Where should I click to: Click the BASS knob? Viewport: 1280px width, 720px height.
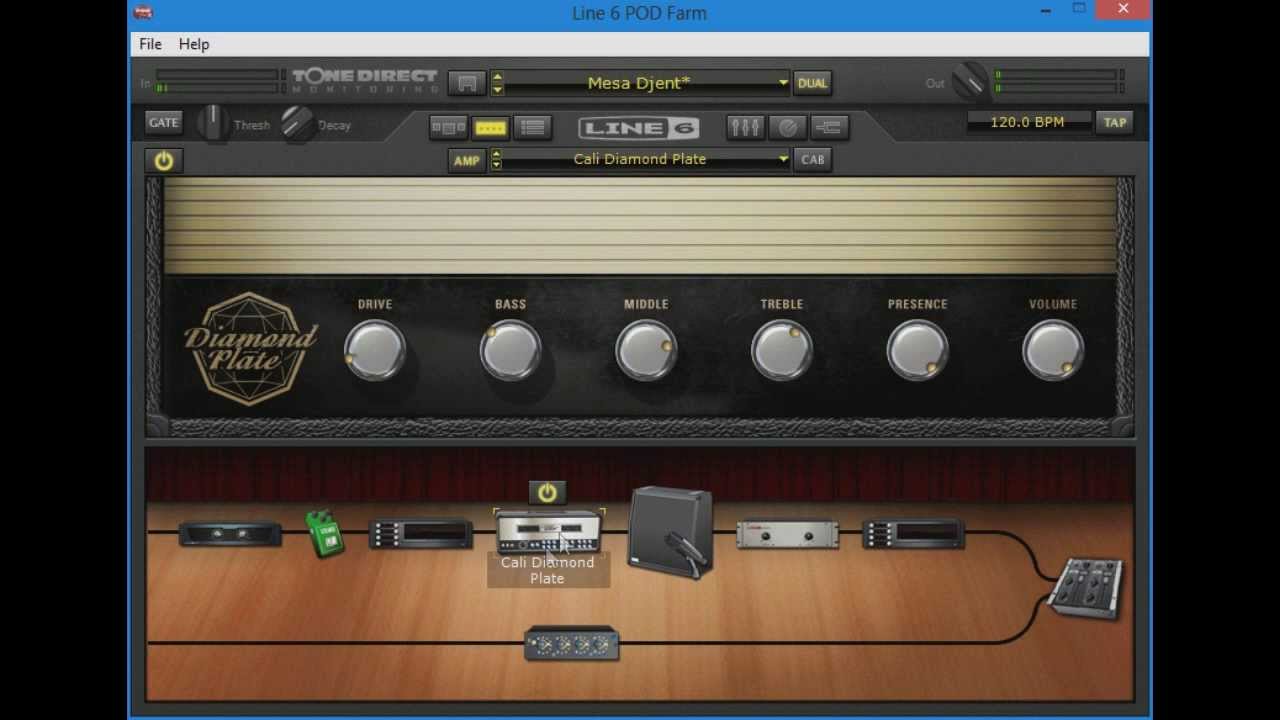[x=510, y=350]
